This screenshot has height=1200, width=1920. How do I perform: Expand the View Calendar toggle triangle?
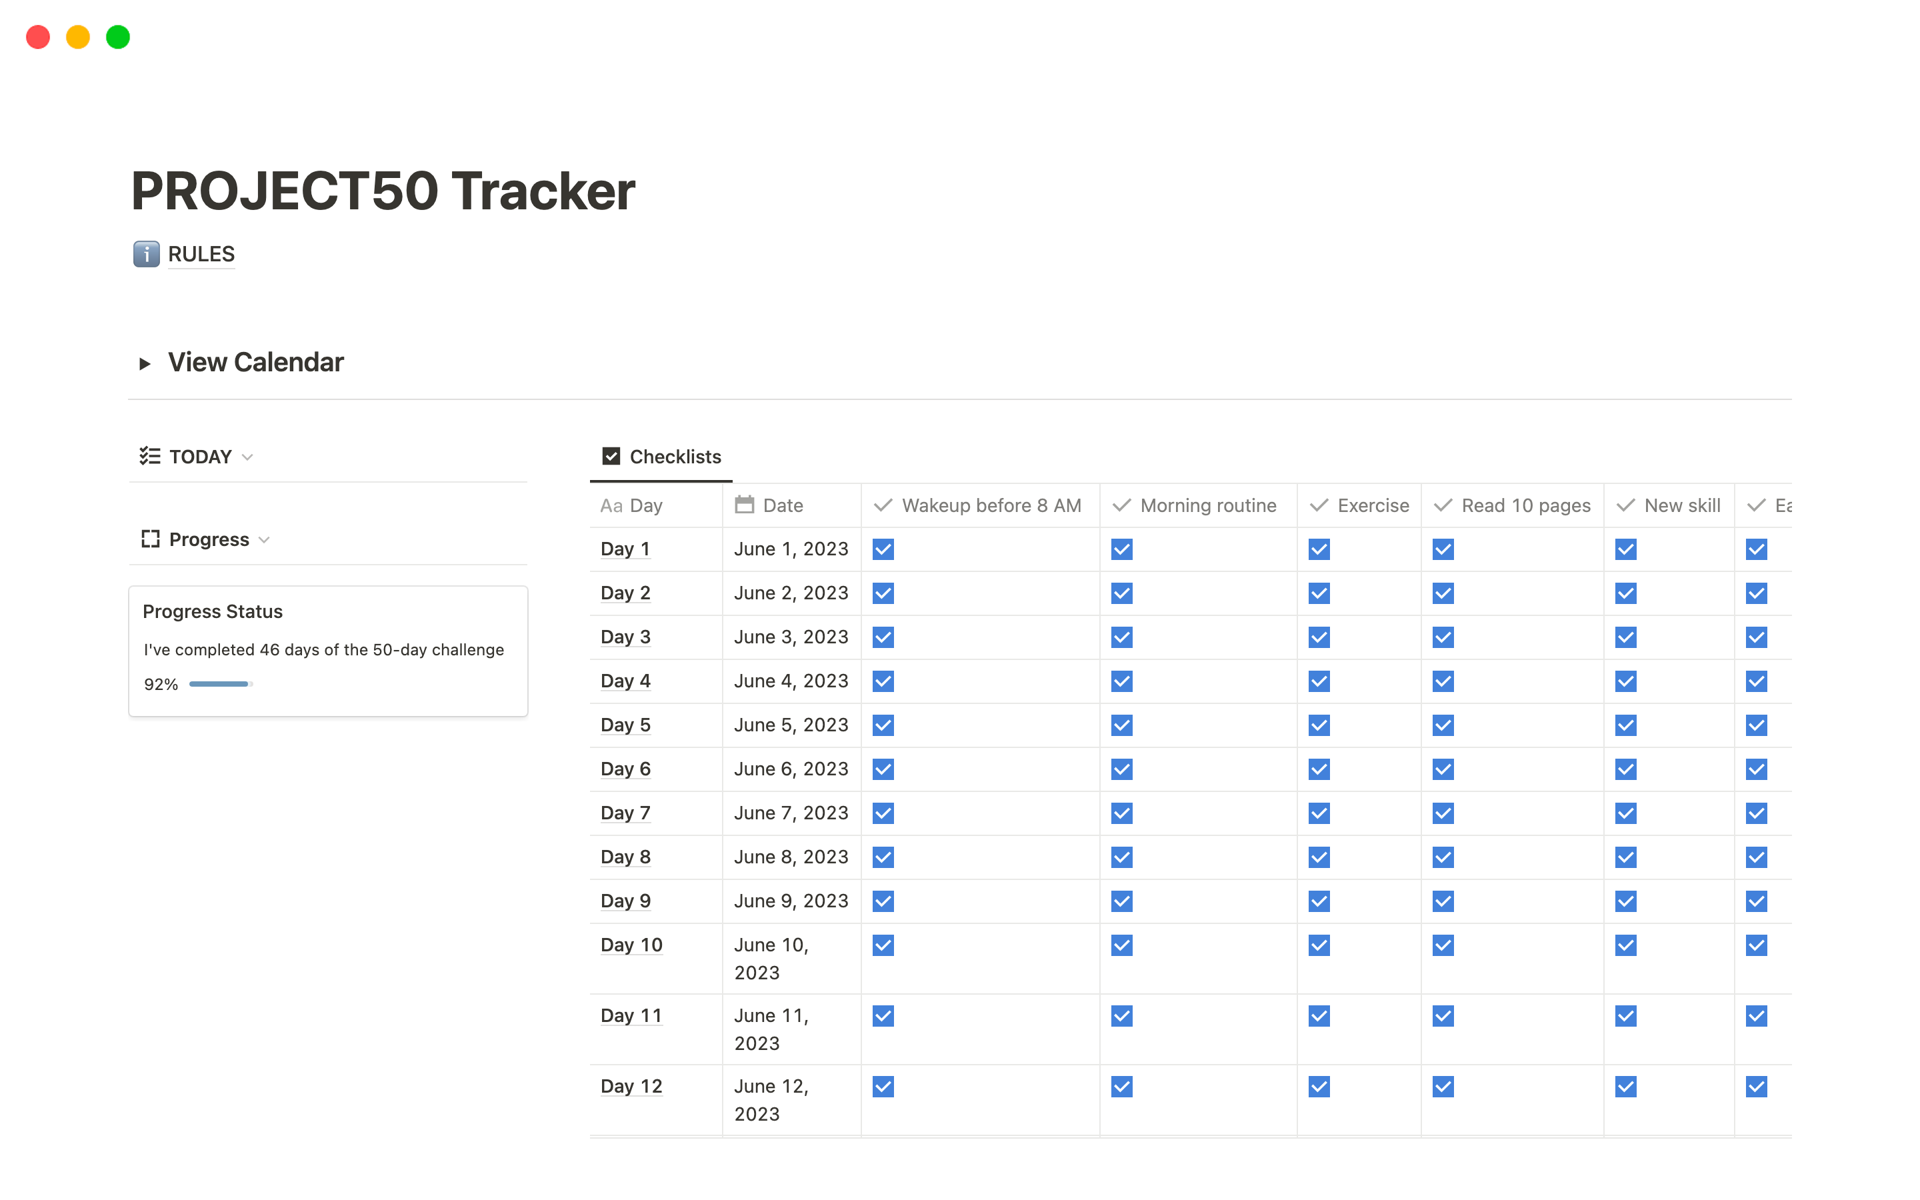click(145, 363)
